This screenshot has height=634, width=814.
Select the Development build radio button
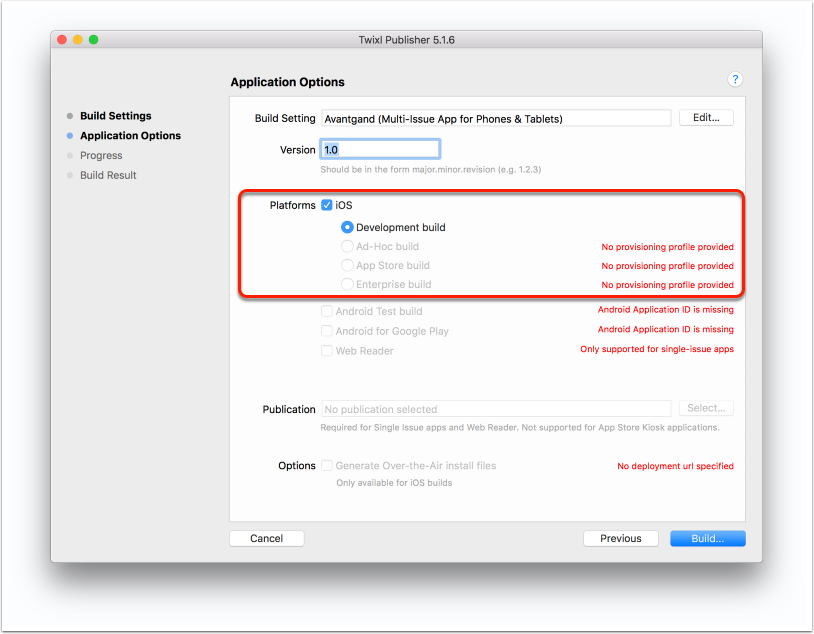pos(347,227)
